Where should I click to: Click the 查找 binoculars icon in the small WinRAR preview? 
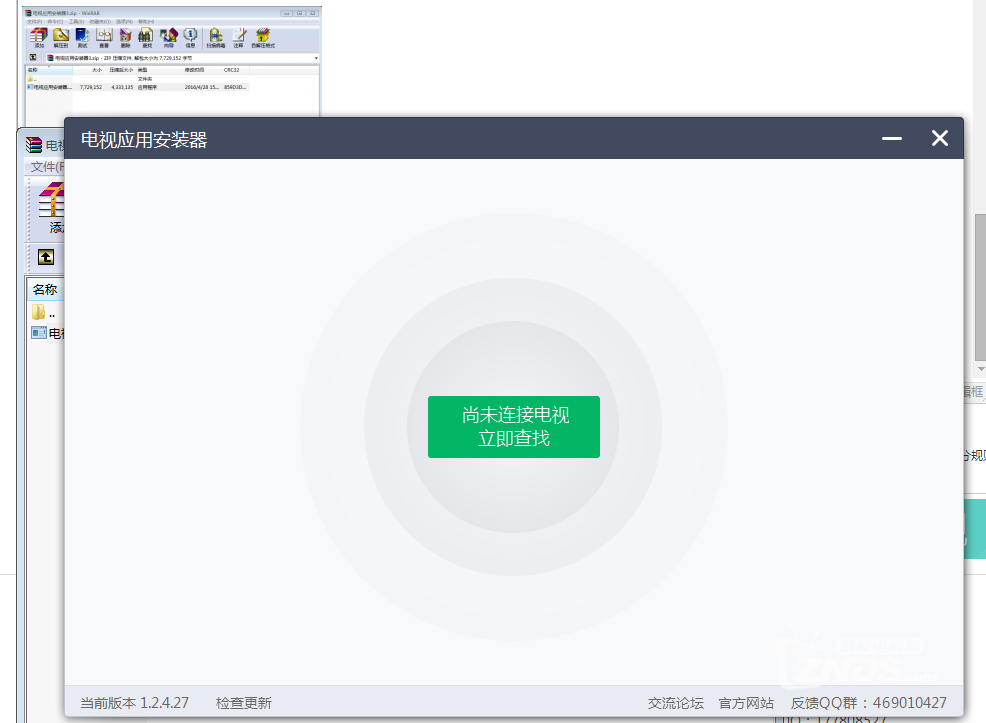[x=147, y=38]
